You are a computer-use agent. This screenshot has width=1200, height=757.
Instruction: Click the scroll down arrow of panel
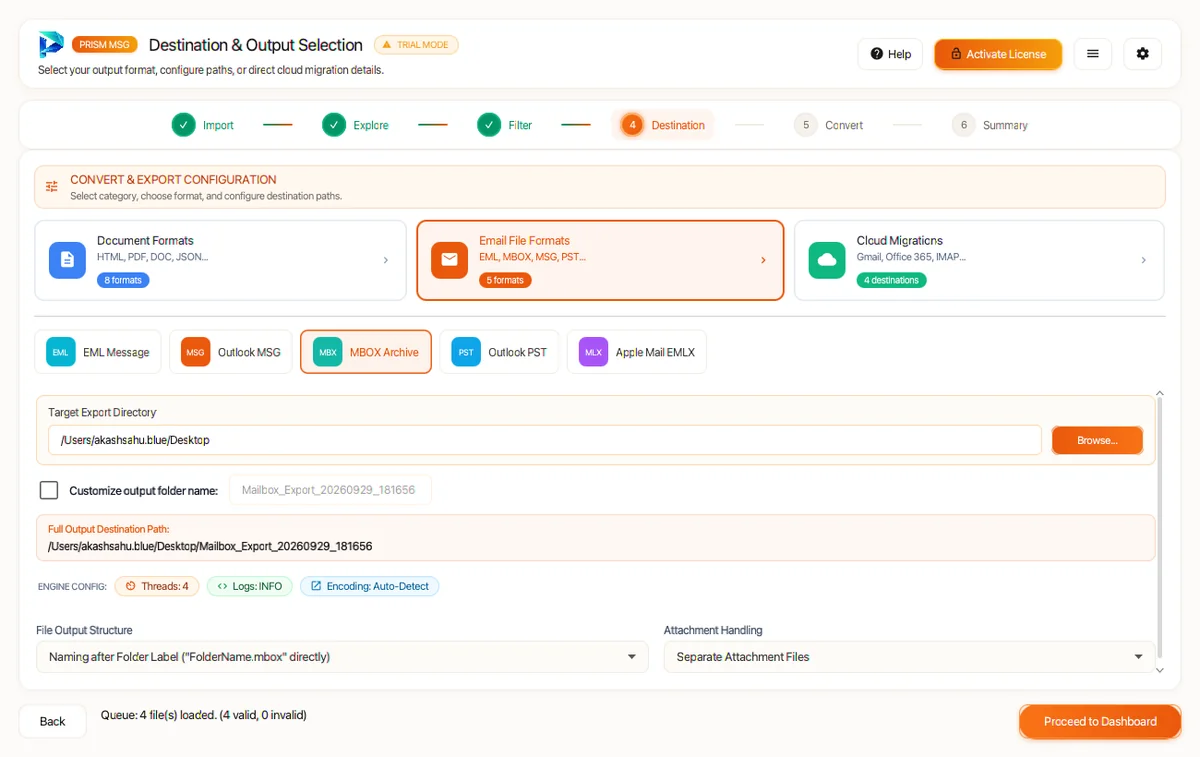click(1160, 670)
